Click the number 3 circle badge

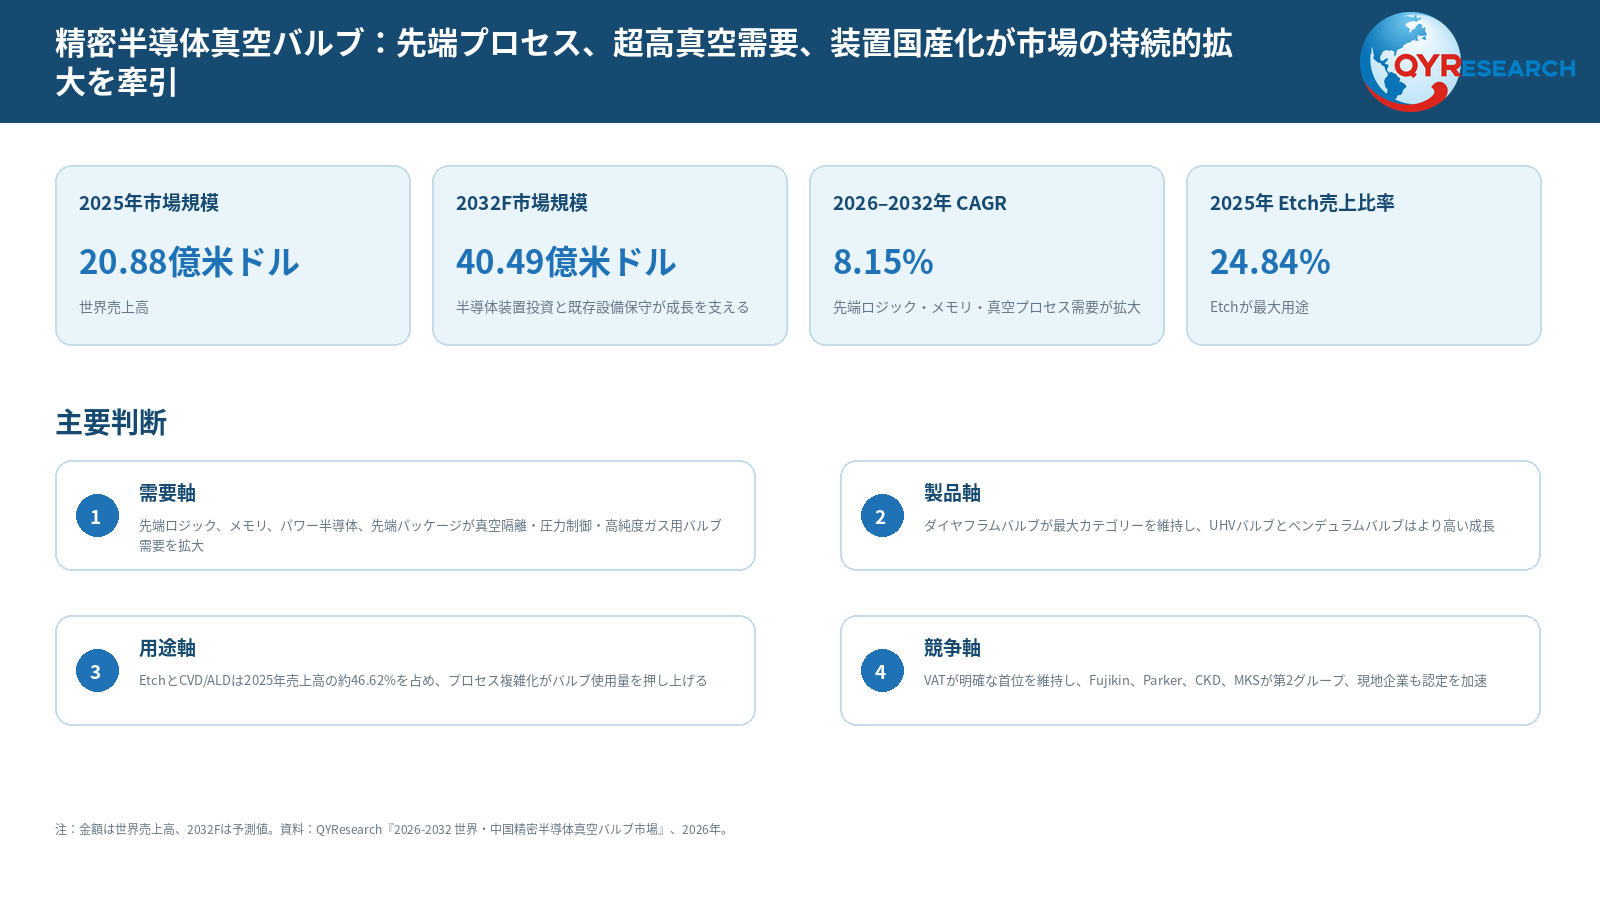(x=97, y=671)
